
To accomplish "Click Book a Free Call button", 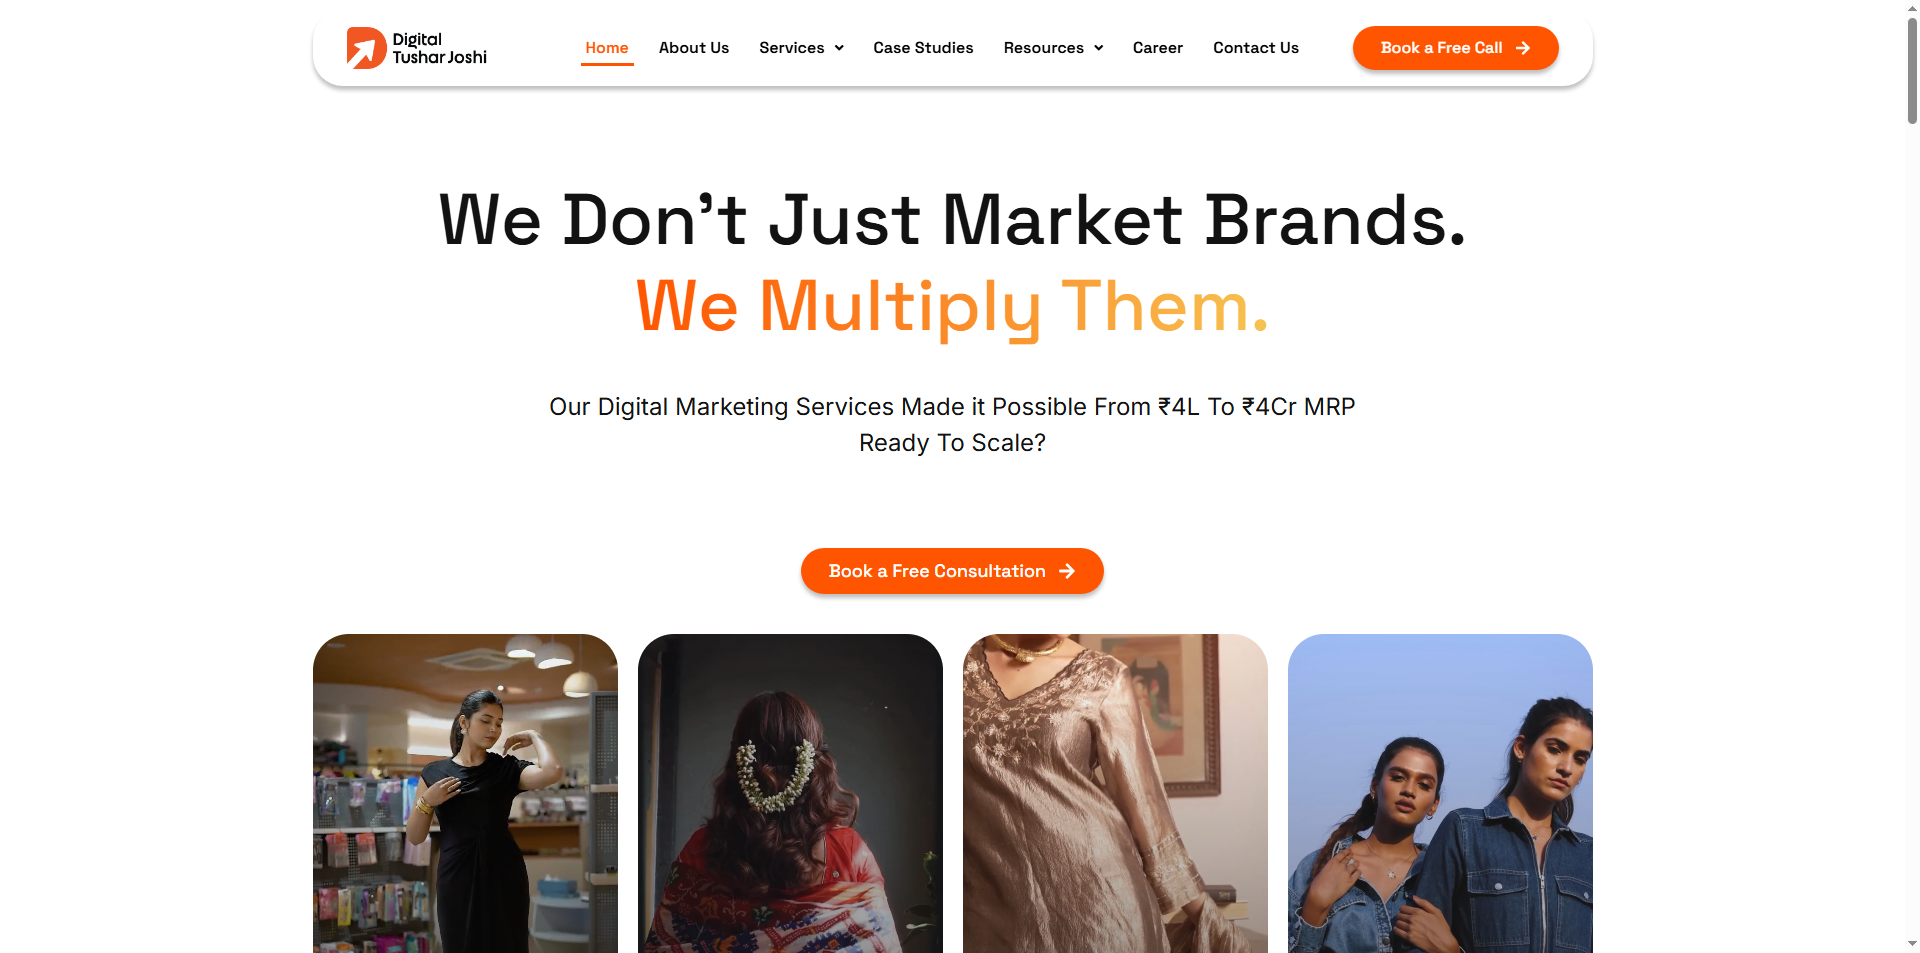I will tap(1456, 48).
